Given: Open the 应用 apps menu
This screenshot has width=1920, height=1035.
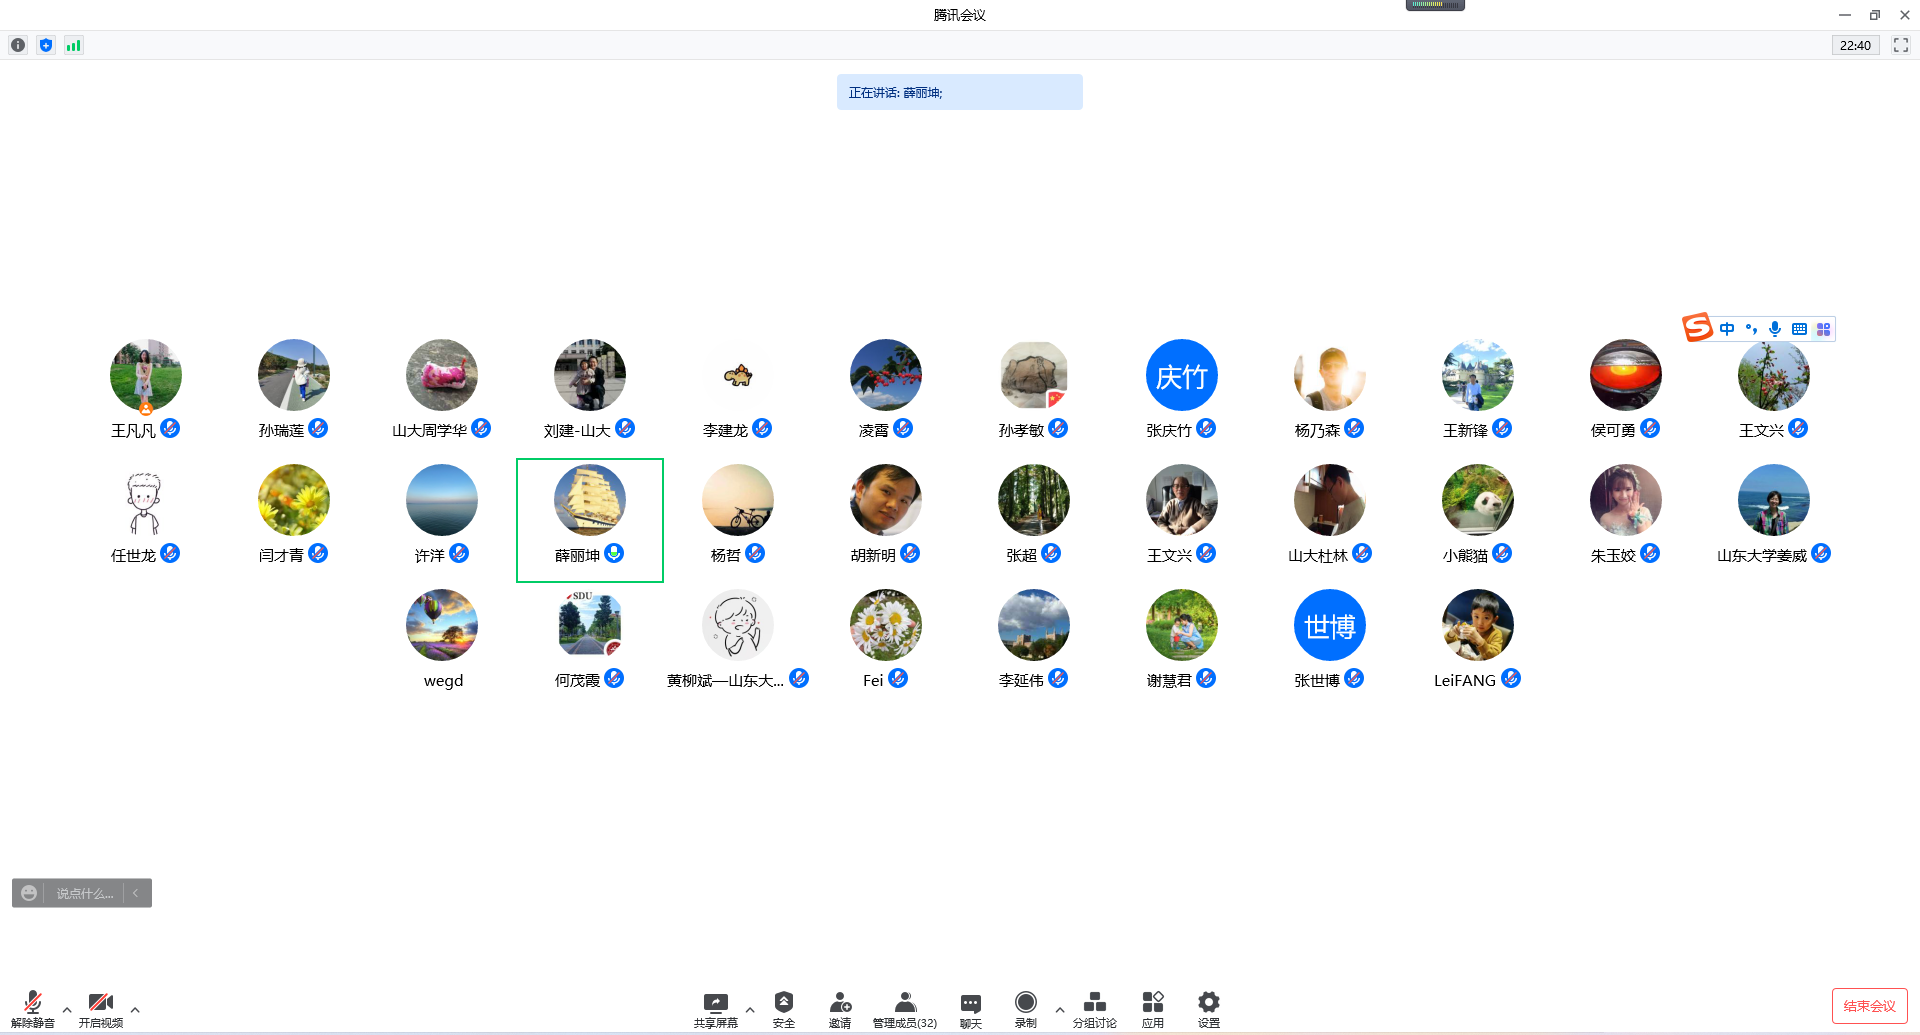Looking at the screenshot, I should coord(1152,1008).
